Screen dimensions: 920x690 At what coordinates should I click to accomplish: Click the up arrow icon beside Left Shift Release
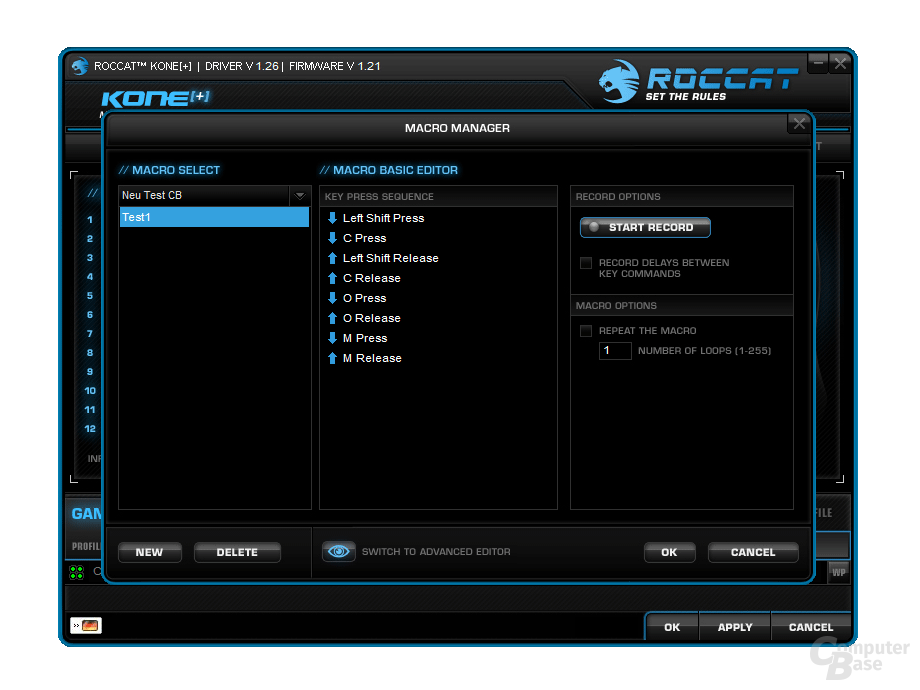coord(332,258)
